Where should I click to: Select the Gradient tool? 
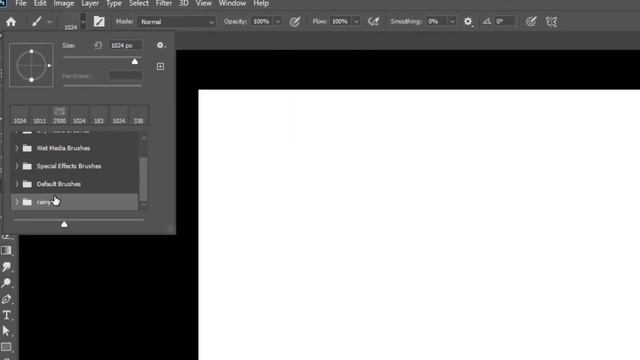click(6, 250)
